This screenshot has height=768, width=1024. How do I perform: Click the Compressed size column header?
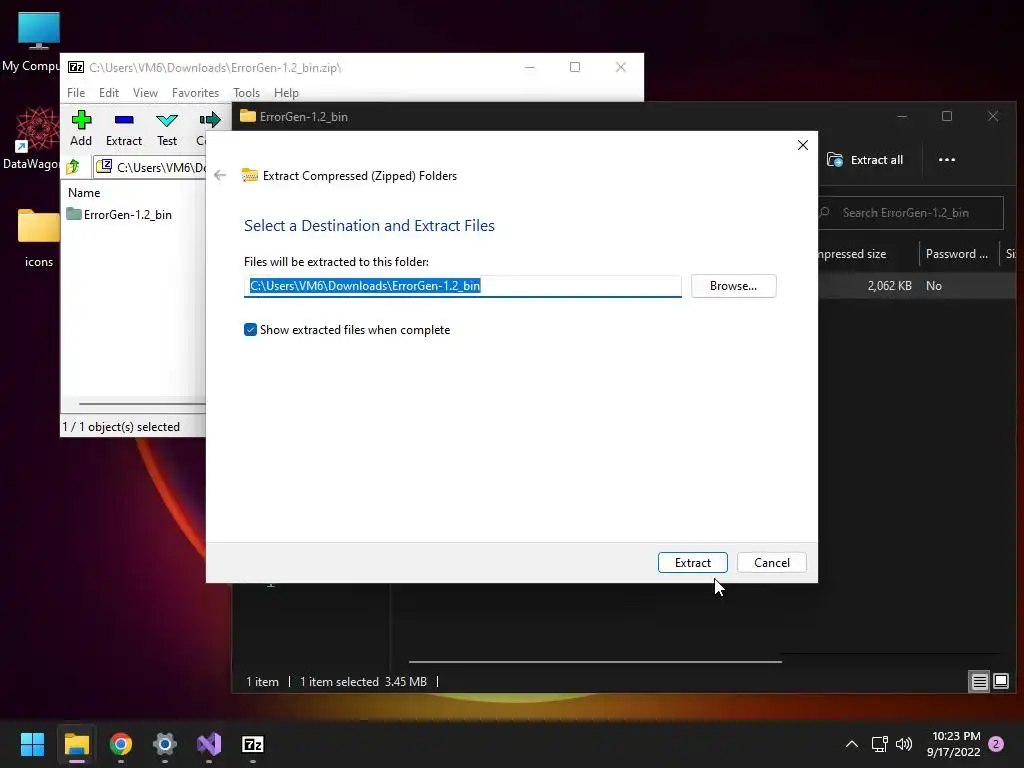point(853,254)
